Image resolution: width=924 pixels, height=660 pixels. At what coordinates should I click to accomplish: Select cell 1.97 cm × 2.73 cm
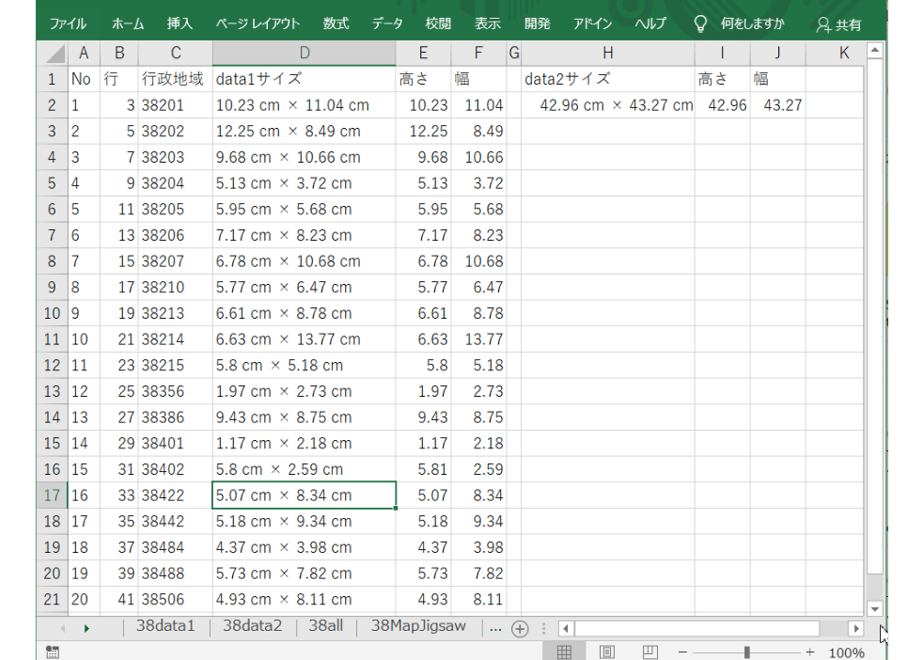[x=304, y=391]
